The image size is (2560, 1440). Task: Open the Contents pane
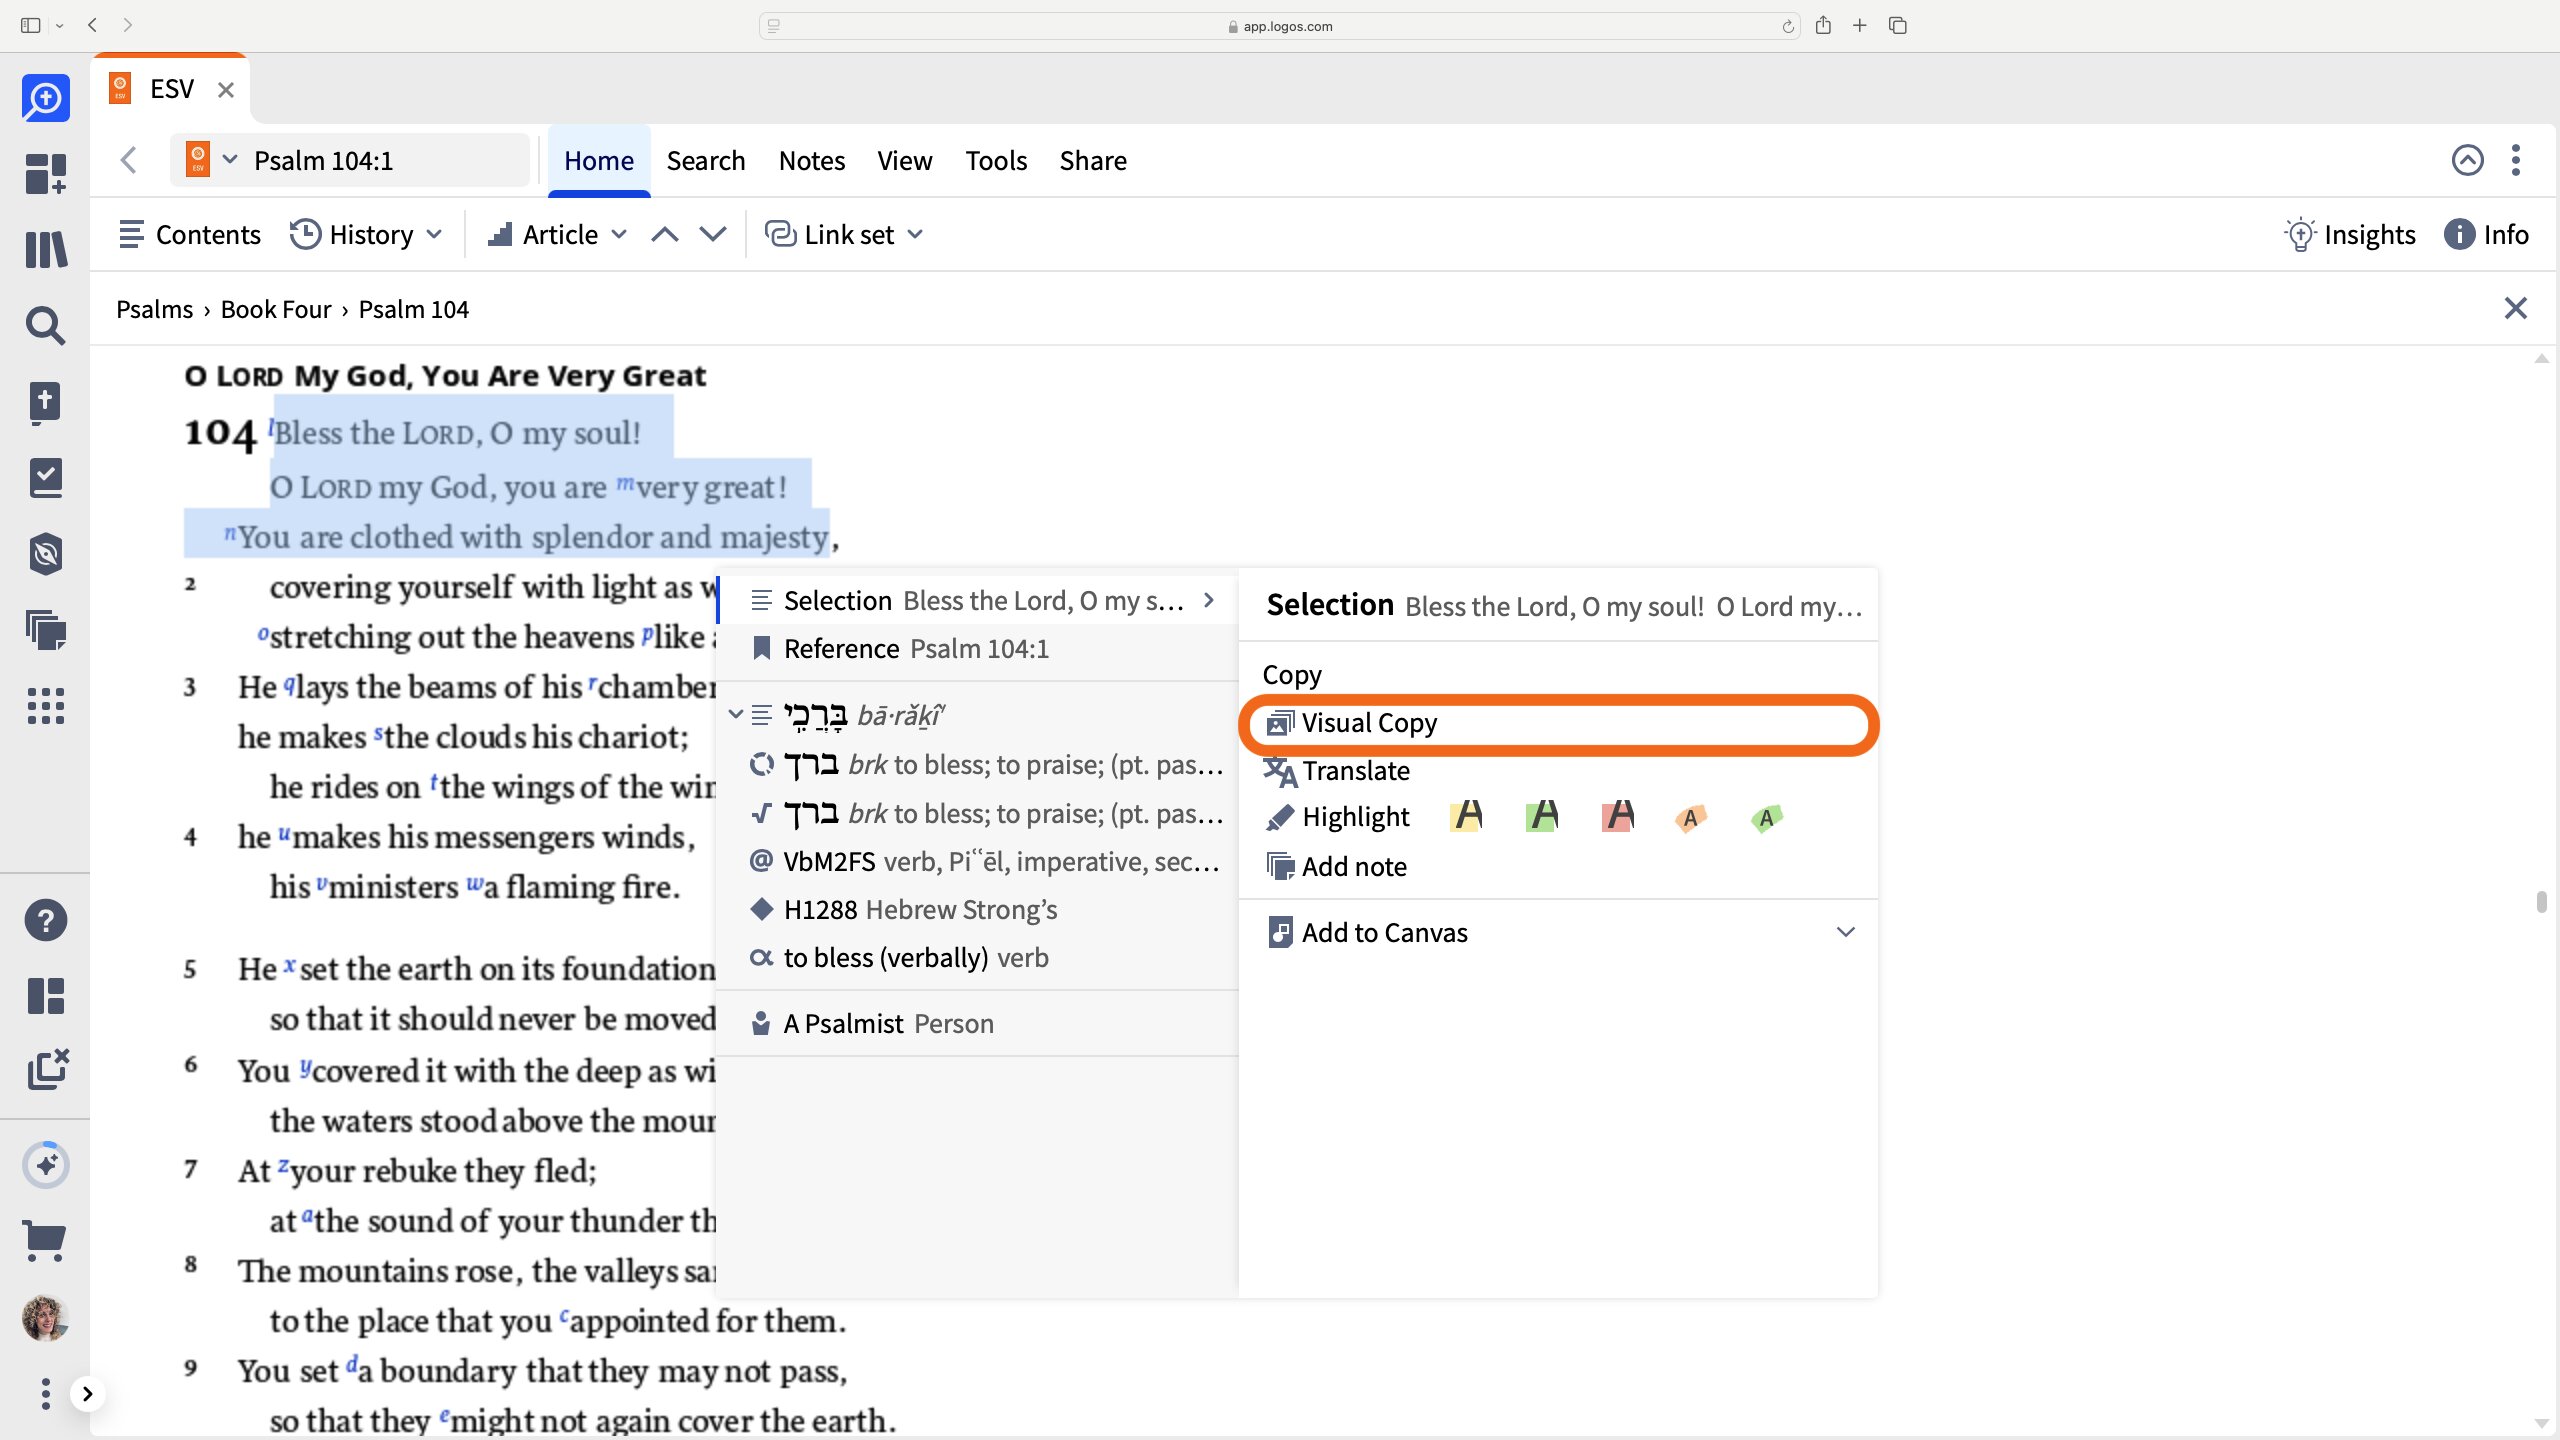(x=190, y=235)
